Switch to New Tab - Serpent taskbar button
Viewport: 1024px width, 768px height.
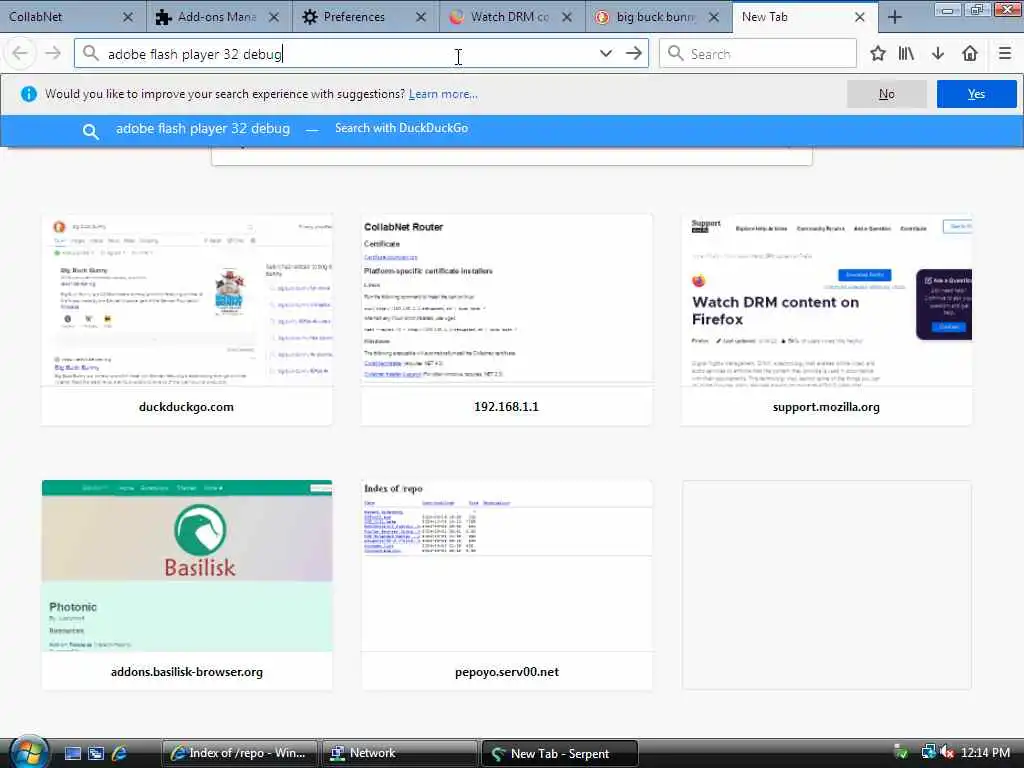tap(560, 754)
